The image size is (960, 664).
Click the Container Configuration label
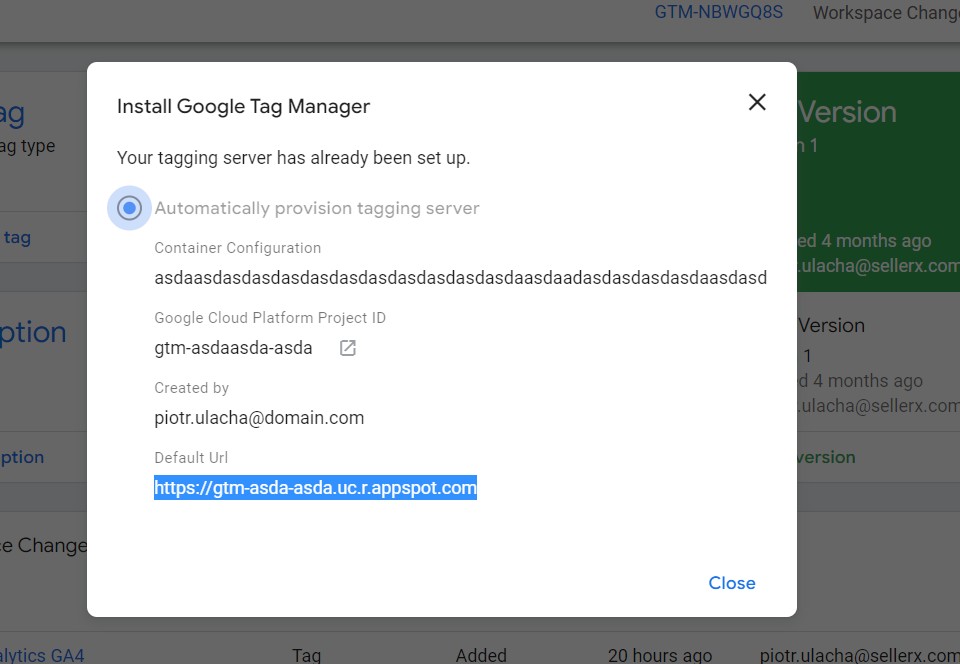(238, 248)
